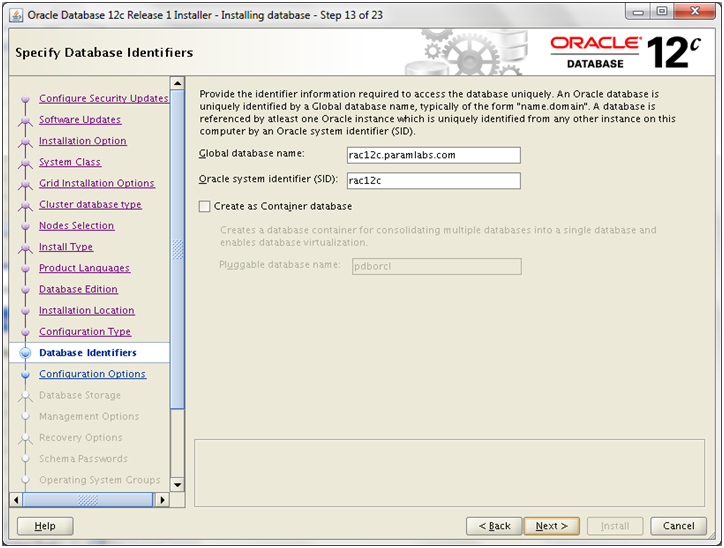The image size is (724, 548).
Task: Click the step marker beside Product Languages
Action: [25, 269]
